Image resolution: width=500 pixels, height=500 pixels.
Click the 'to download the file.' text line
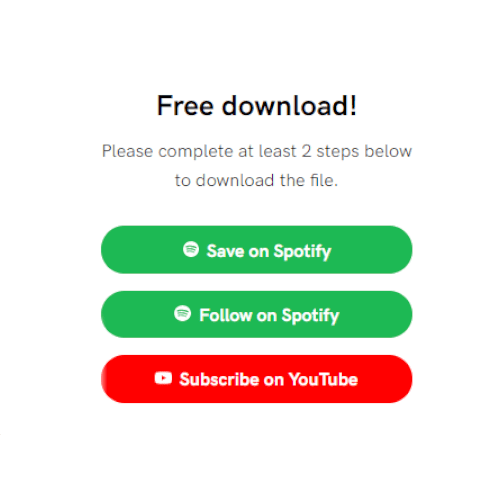coord(256,180)
